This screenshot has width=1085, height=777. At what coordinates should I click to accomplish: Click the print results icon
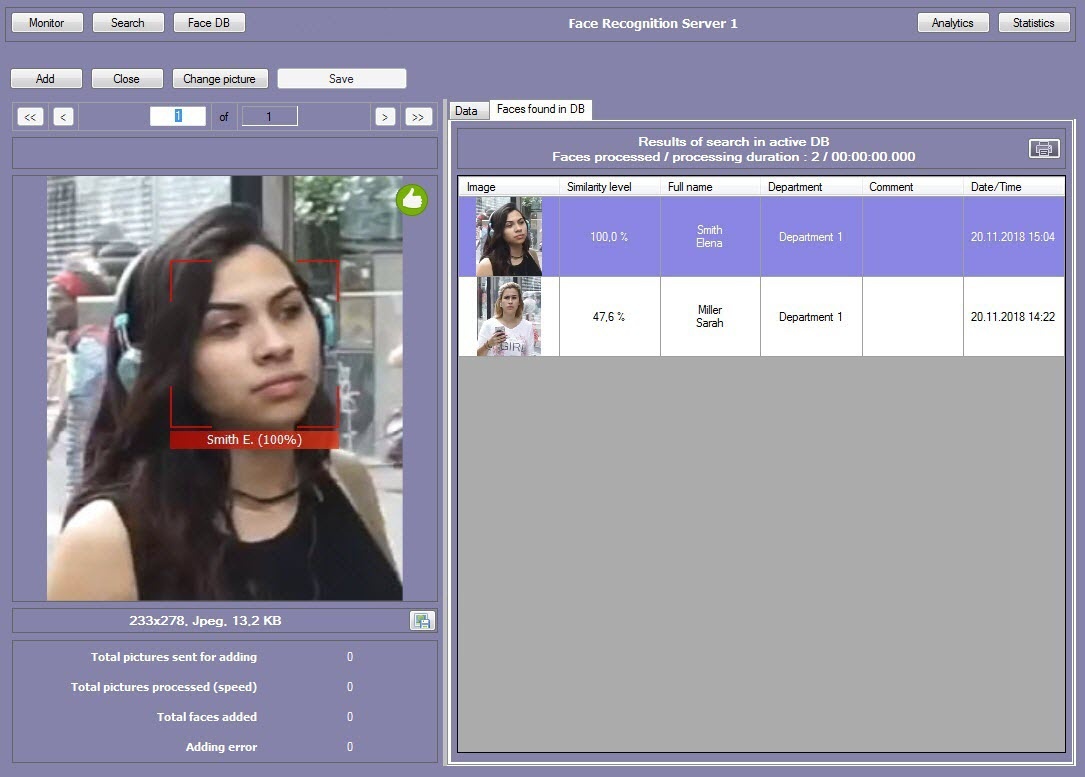tap(1044, 149)
